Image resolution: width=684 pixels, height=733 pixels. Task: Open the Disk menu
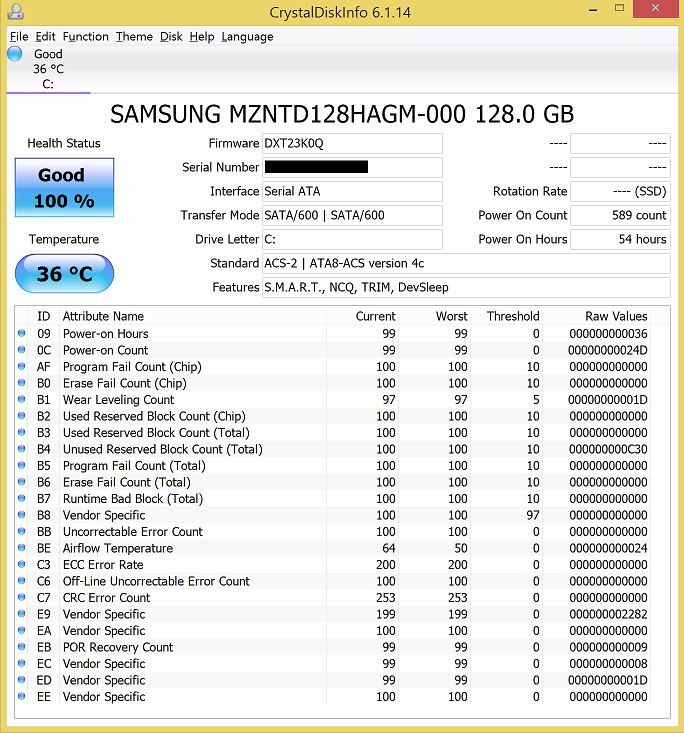click(x=171, y=36)
